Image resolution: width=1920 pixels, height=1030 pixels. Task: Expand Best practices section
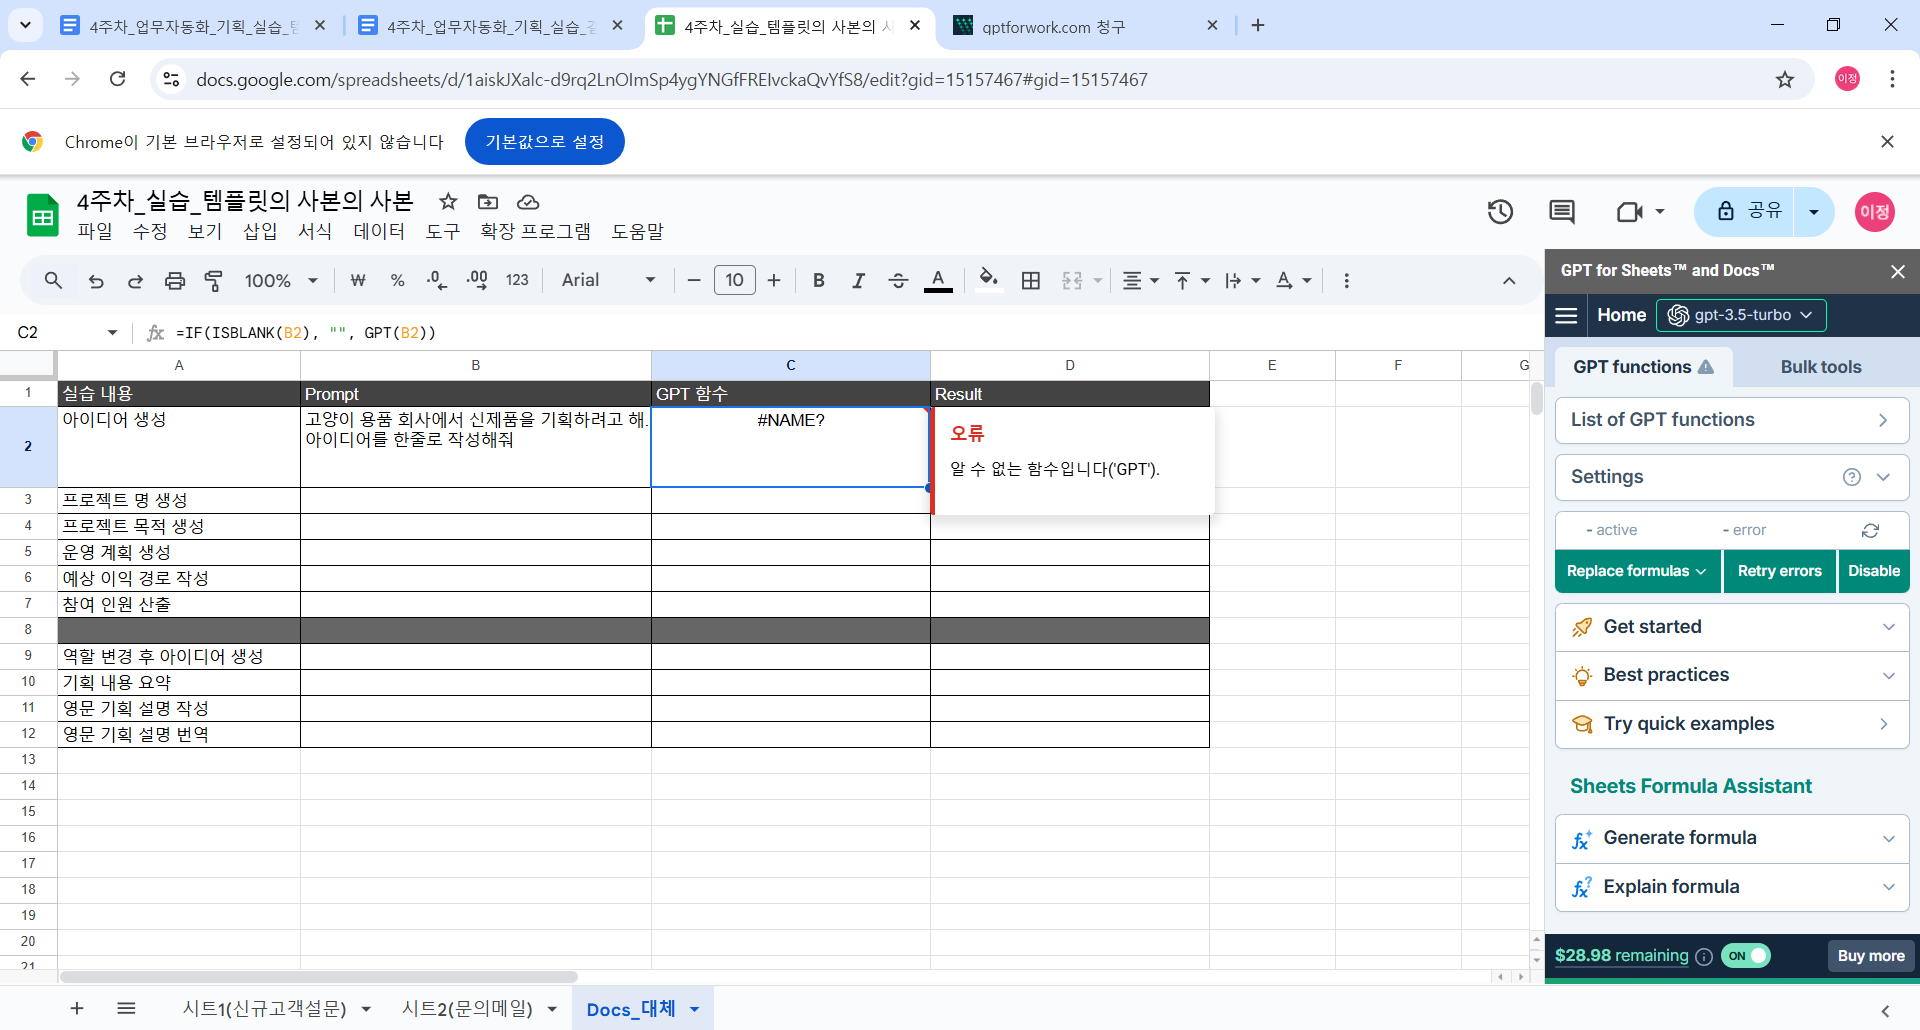click(1732, 675)
